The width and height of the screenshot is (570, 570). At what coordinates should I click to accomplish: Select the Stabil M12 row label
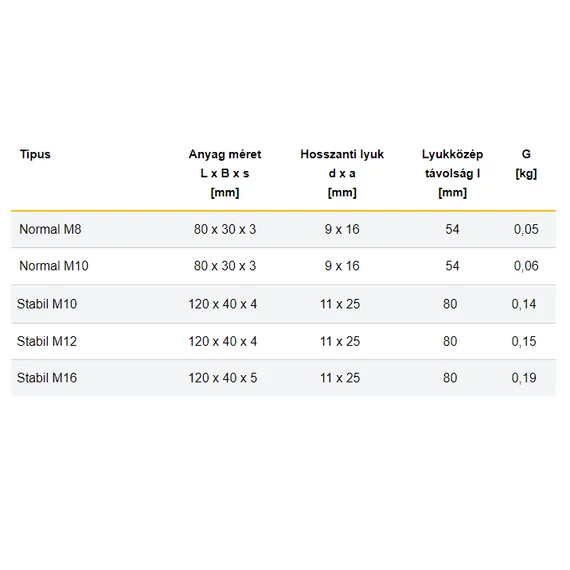[x=47, y=341]
